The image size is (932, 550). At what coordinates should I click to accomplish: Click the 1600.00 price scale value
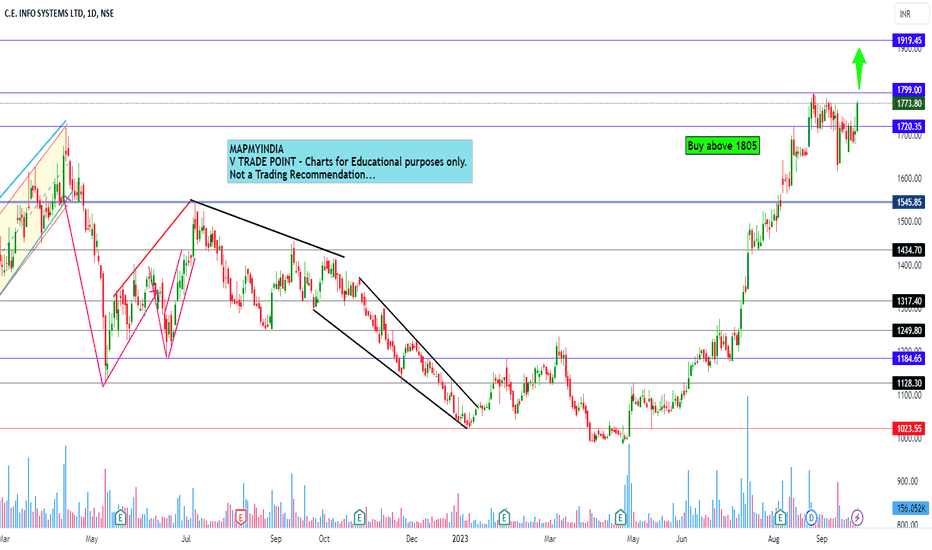pos(909,178)
